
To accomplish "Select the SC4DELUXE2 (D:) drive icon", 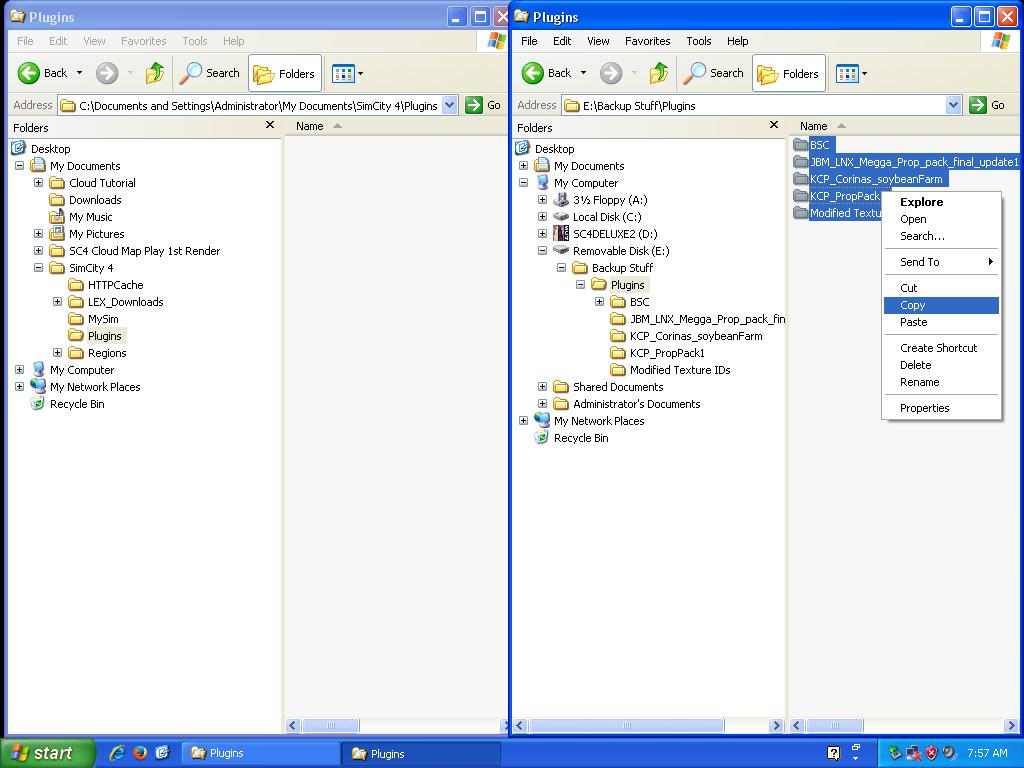I will [x=561, y=233].
